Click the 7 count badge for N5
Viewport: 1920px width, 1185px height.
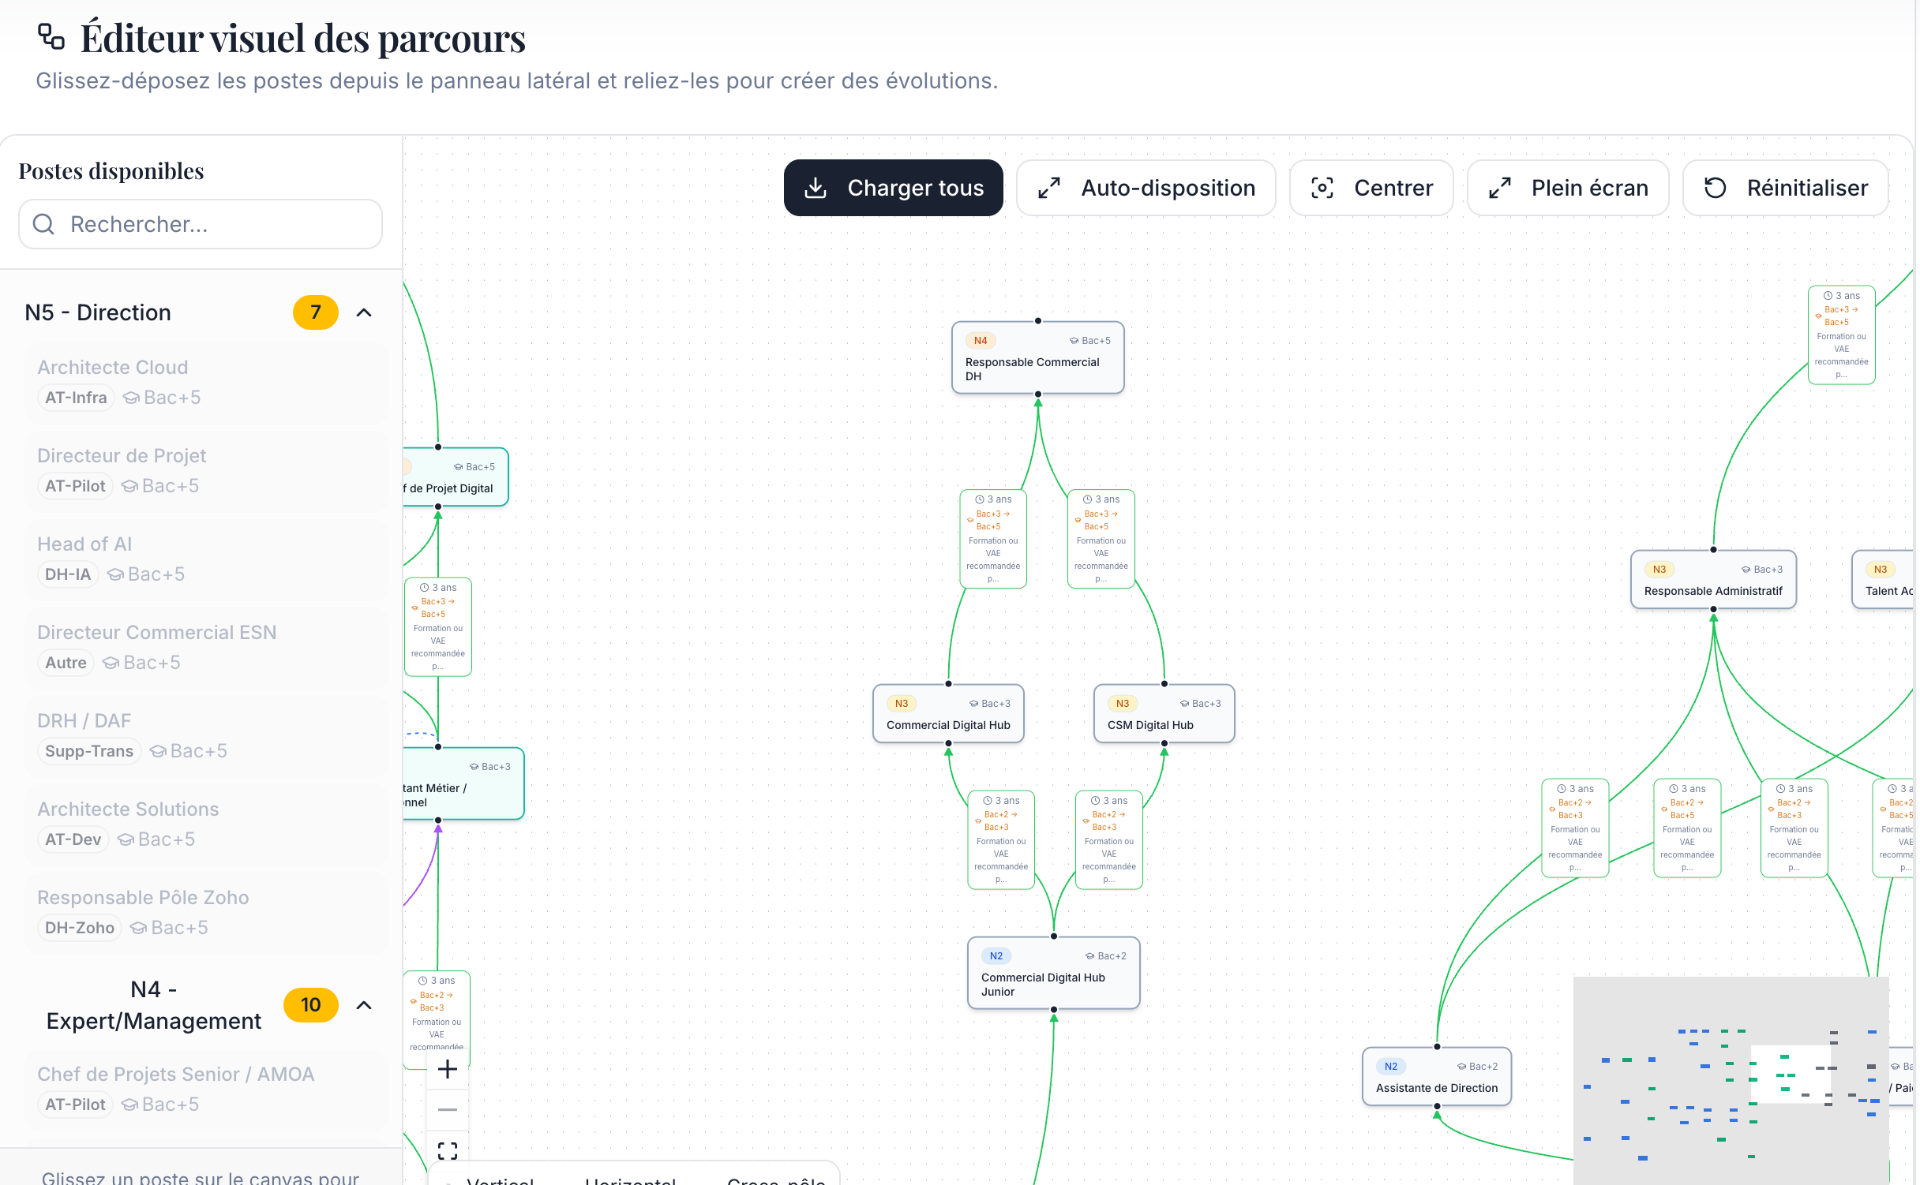[316, 313]
